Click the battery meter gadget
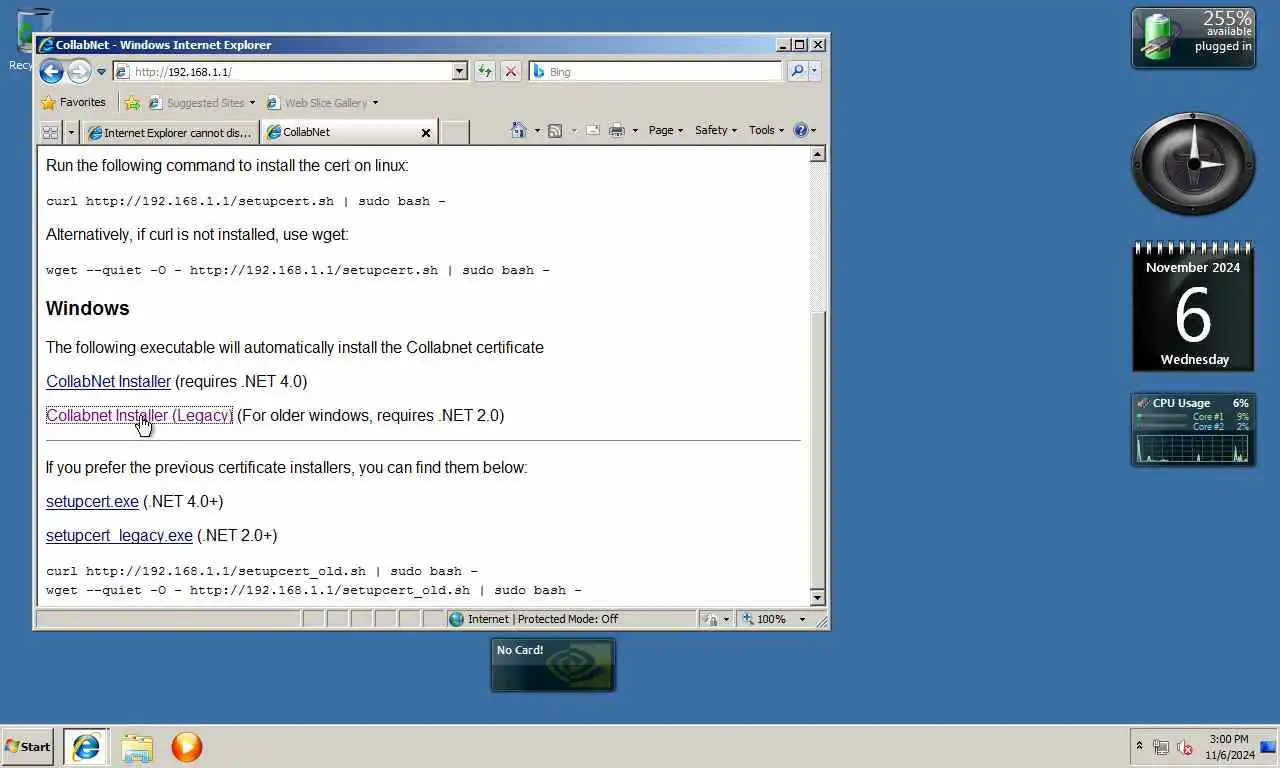 pos(1193,38)
